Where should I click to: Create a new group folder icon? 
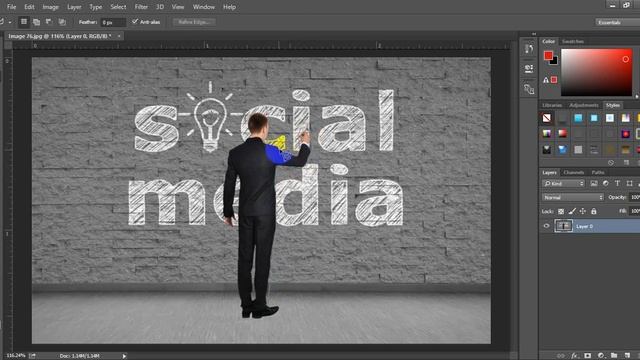614,356
